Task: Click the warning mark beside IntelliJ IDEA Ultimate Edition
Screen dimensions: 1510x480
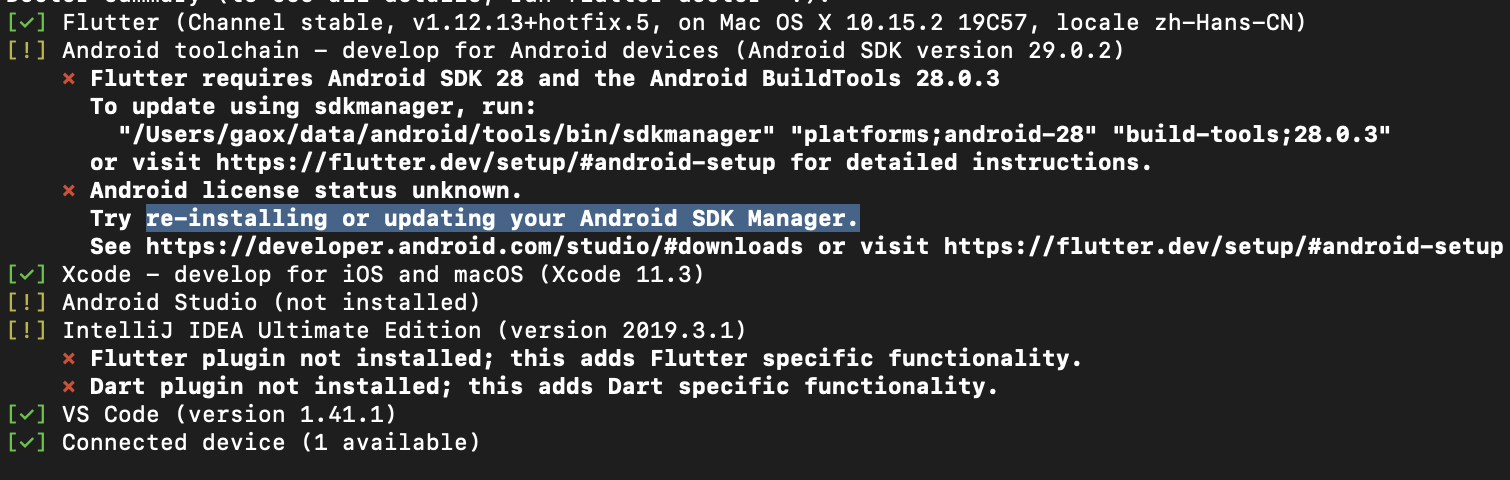Action: pyautogui.click(x=26, y=330)
